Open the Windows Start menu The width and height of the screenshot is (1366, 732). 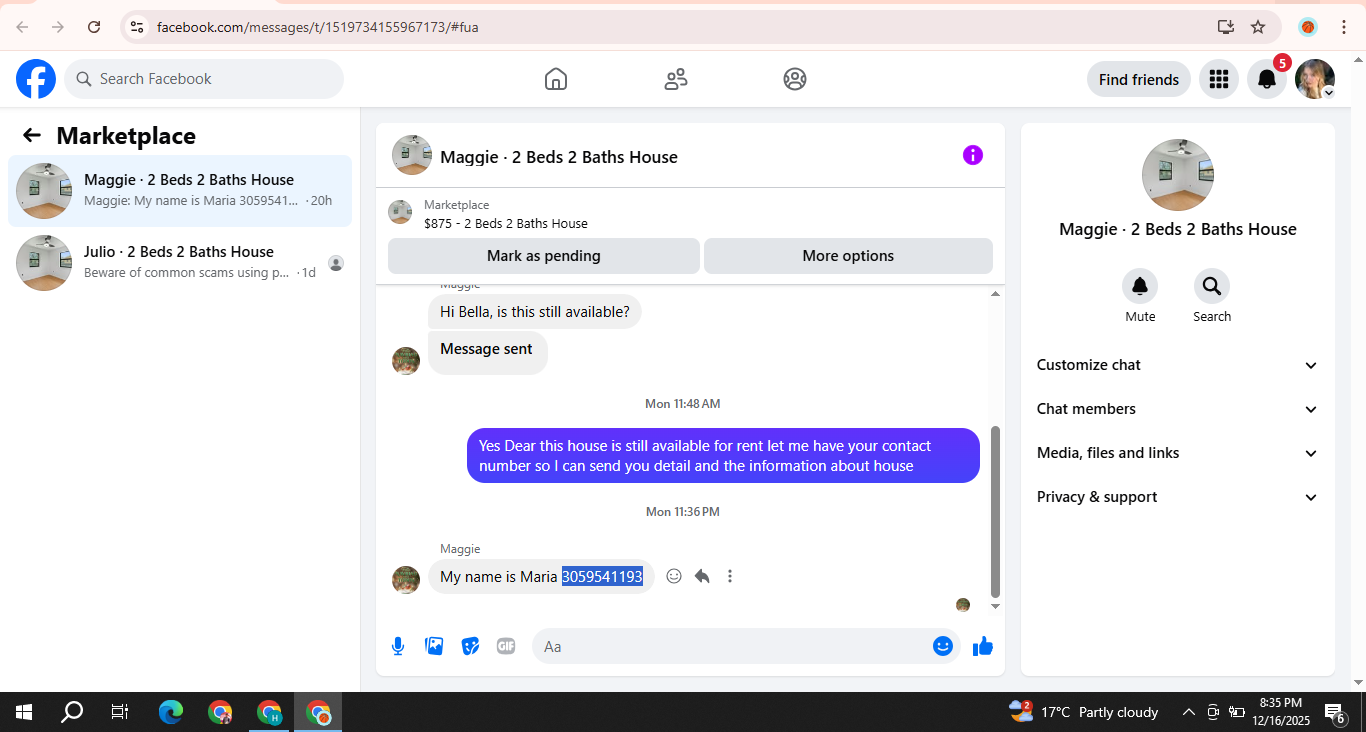[x=24, y=712]
